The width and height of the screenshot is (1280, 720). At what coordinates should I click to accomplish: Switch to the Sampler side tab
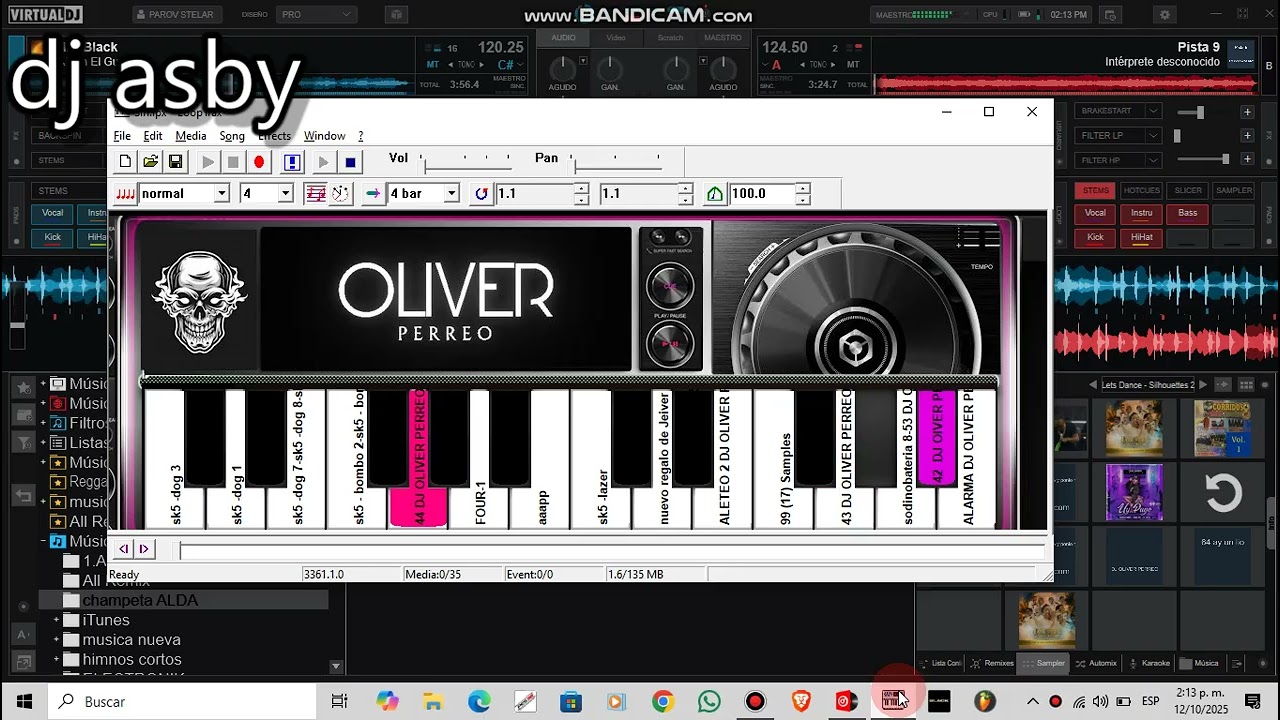tap(1042, 663)
